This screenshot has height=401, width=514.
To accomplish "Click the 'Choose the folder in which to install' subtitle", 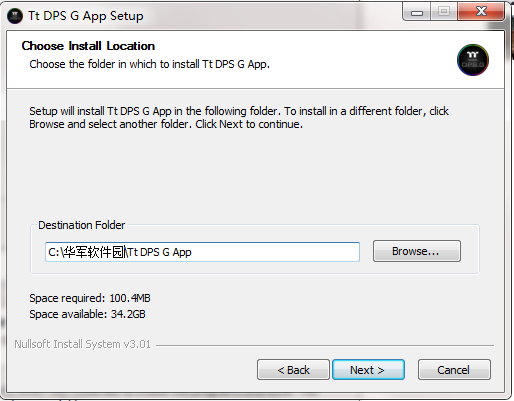I will [149, 64].
